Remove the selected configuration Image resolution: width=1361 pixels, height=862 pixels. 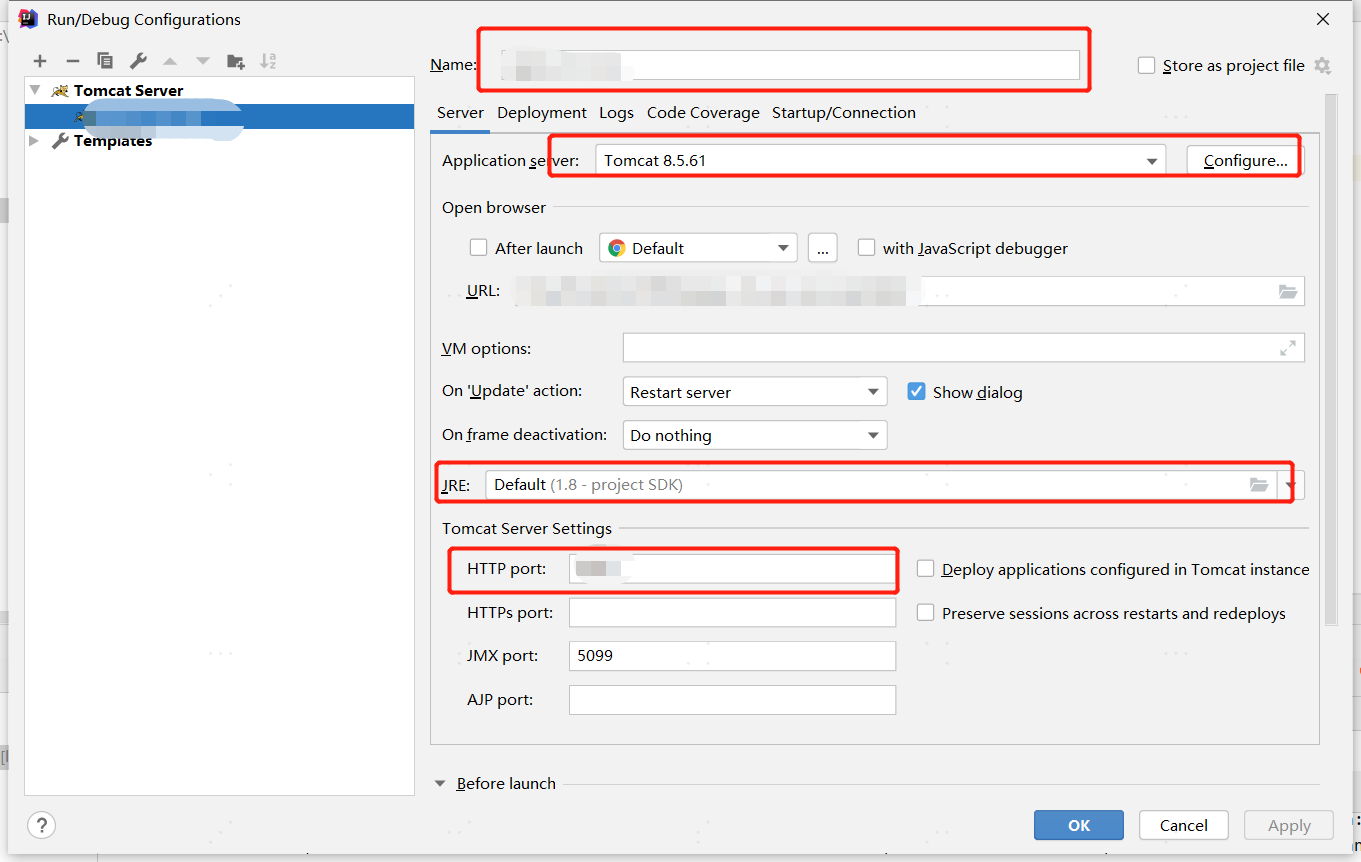[x=72, y=61]
